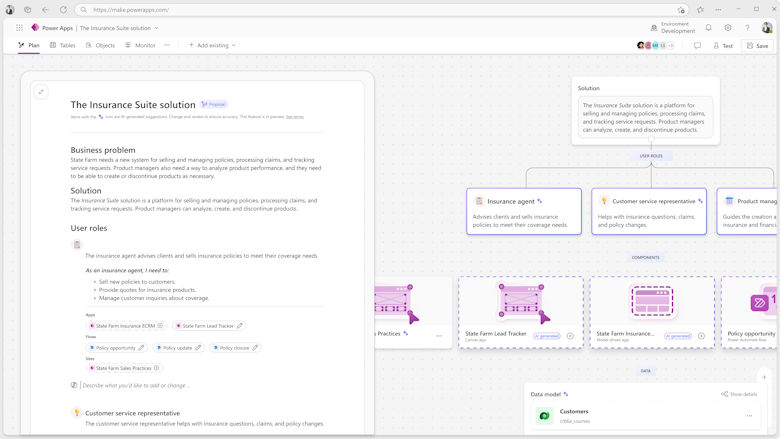Switch to the Objects tab
Viewport: 780px width, 439px height.
pos(100,46)
